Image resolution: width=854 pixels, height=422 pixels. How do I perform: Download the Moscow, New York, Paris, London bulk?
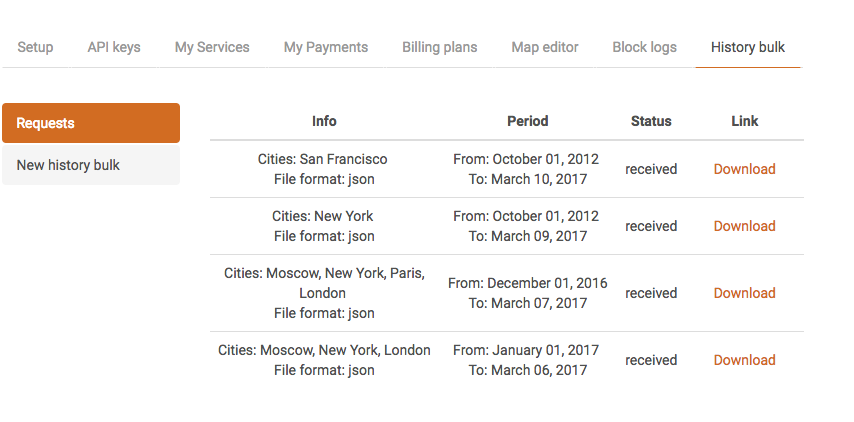744,293
